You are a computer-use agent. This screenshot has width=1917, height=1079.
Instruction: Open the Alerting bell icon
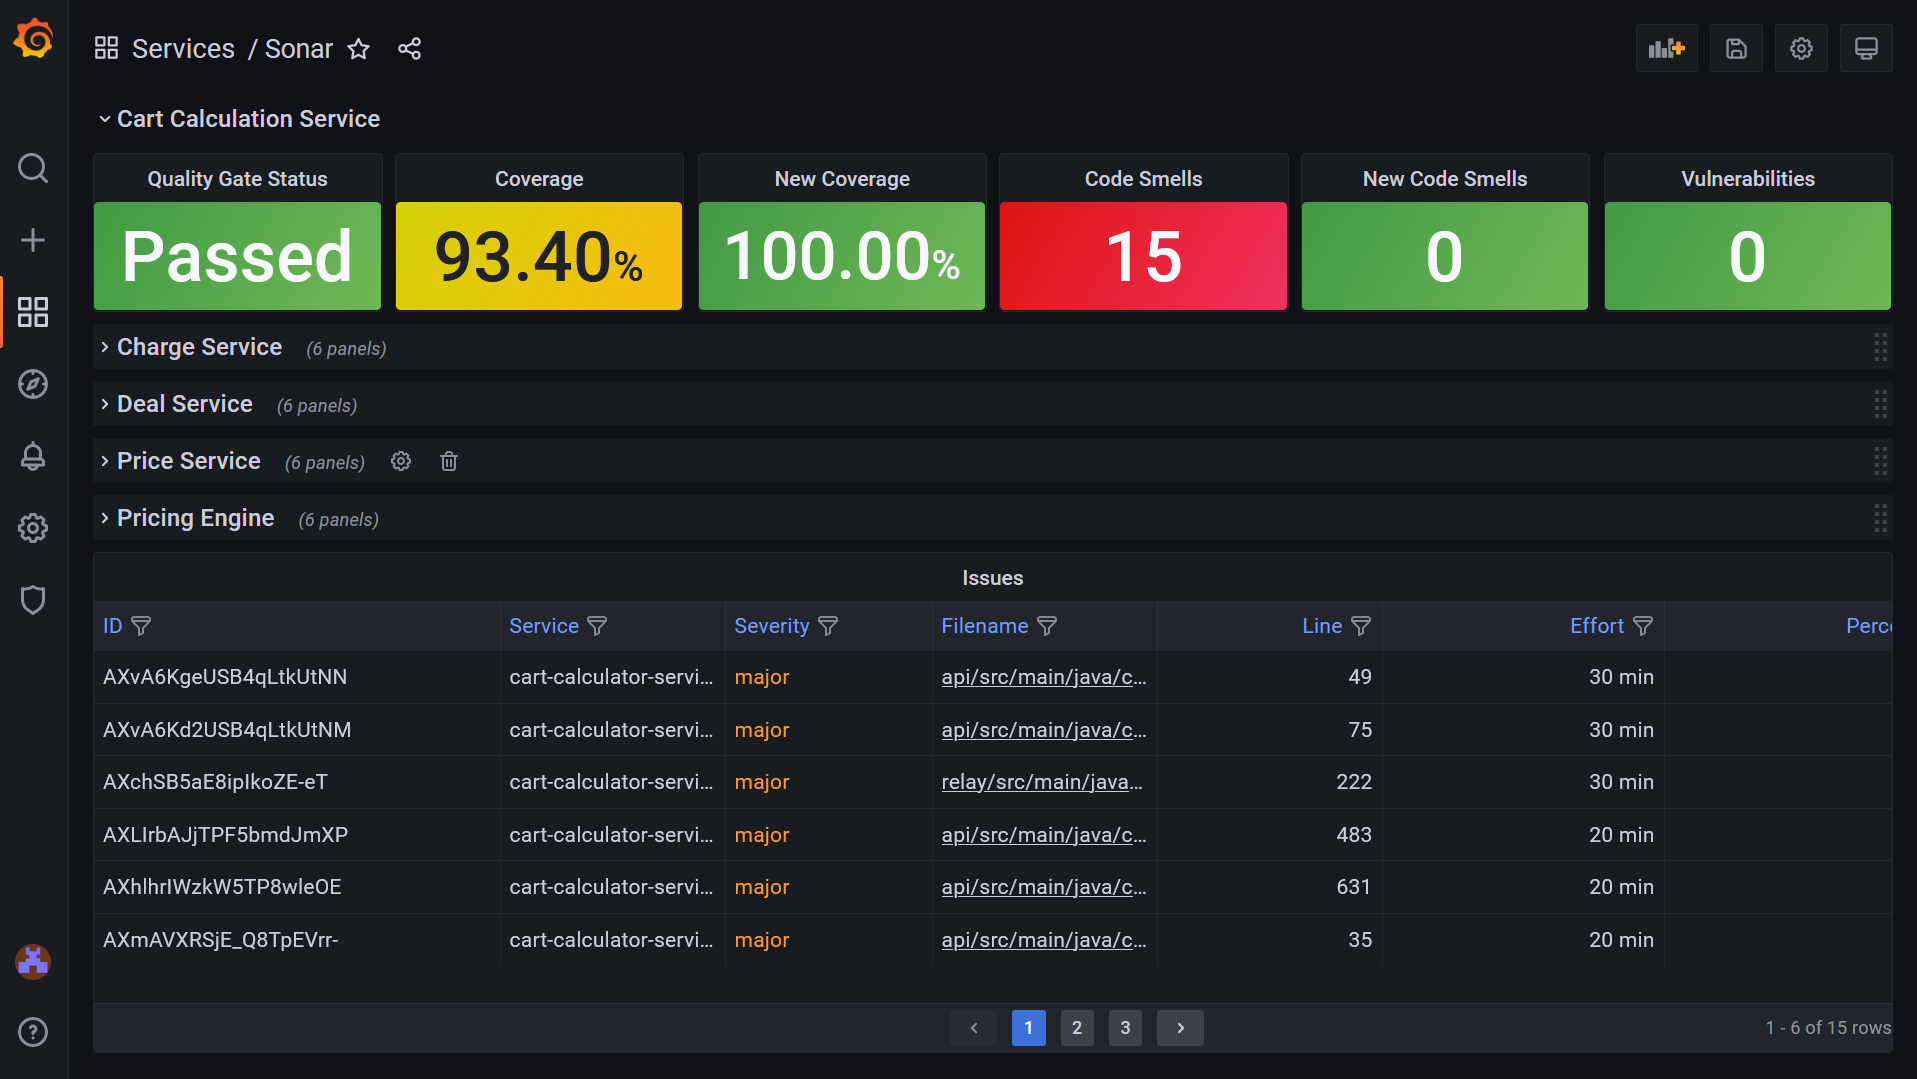click(33, 456)
